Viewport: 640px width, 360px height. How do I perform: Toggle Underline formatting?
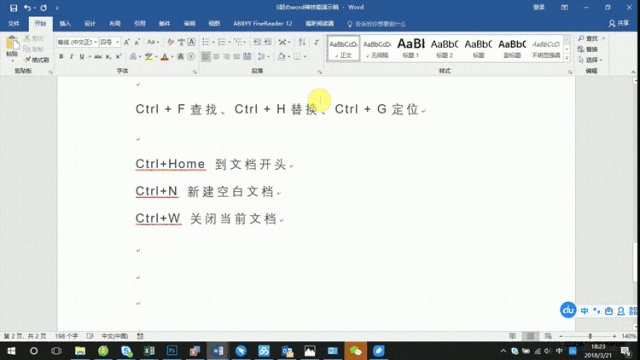point(82,57)
